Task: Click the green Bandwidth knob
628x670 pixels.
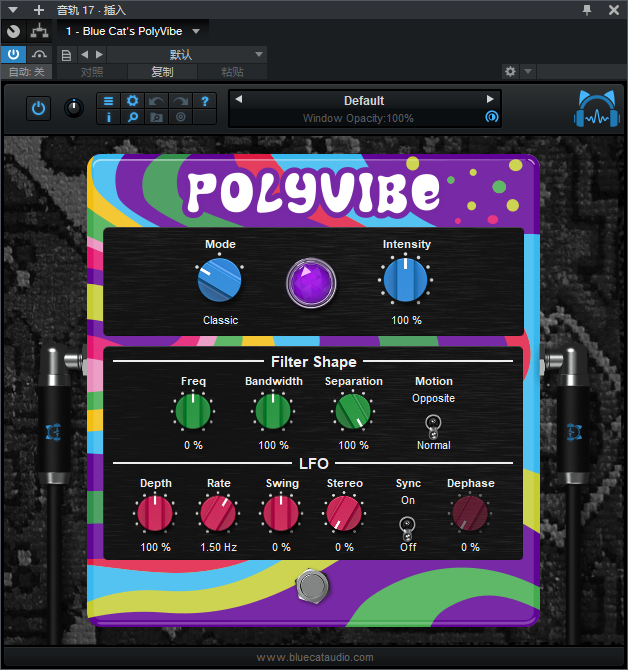Action: [273, 411]
